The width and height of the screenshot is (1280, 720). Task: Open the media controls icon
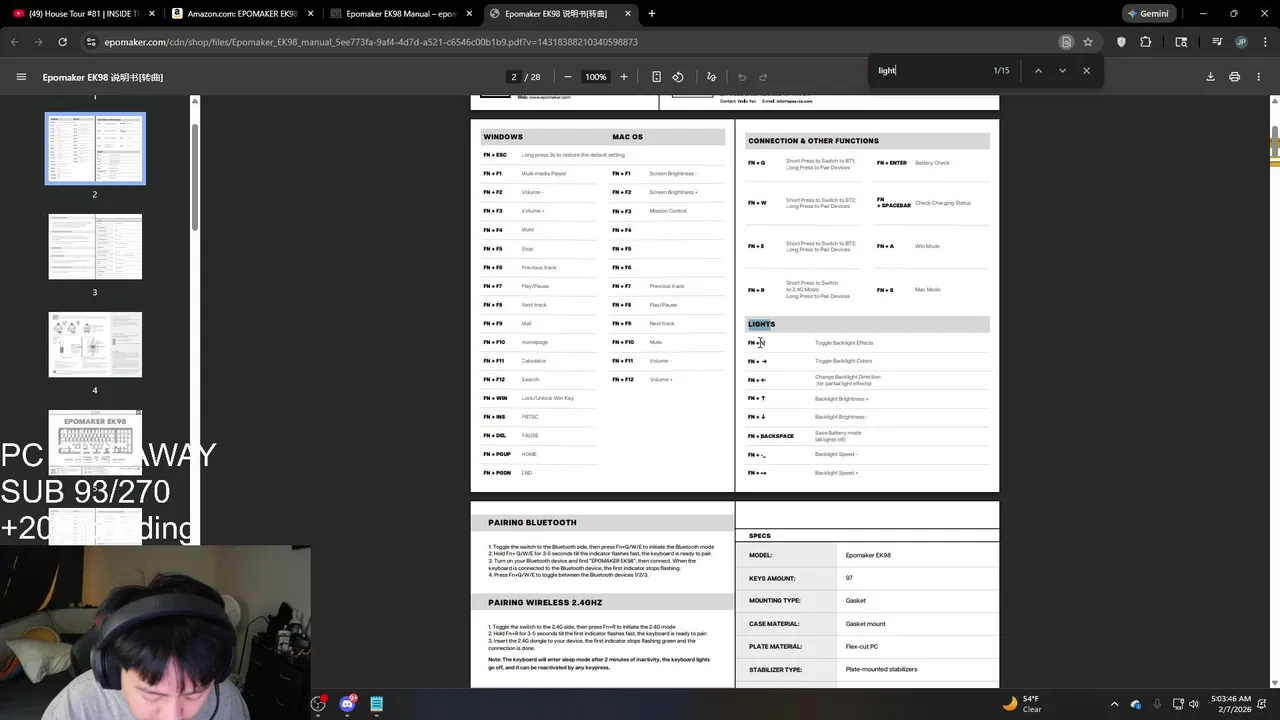[1217, 42]
